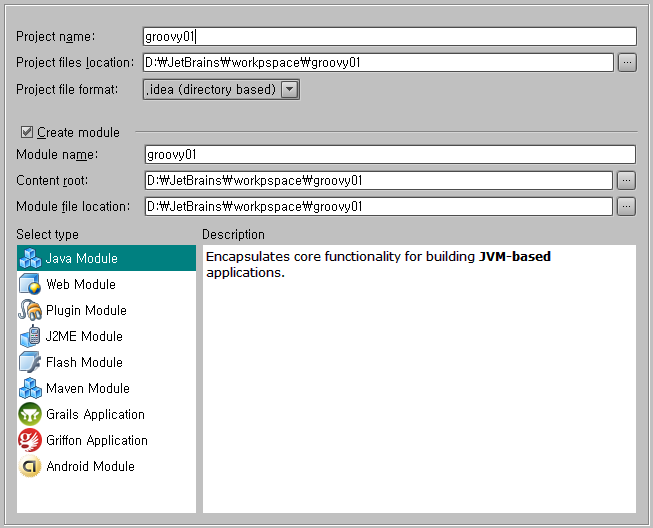Click the Module name text field

[x=390, y=154]
